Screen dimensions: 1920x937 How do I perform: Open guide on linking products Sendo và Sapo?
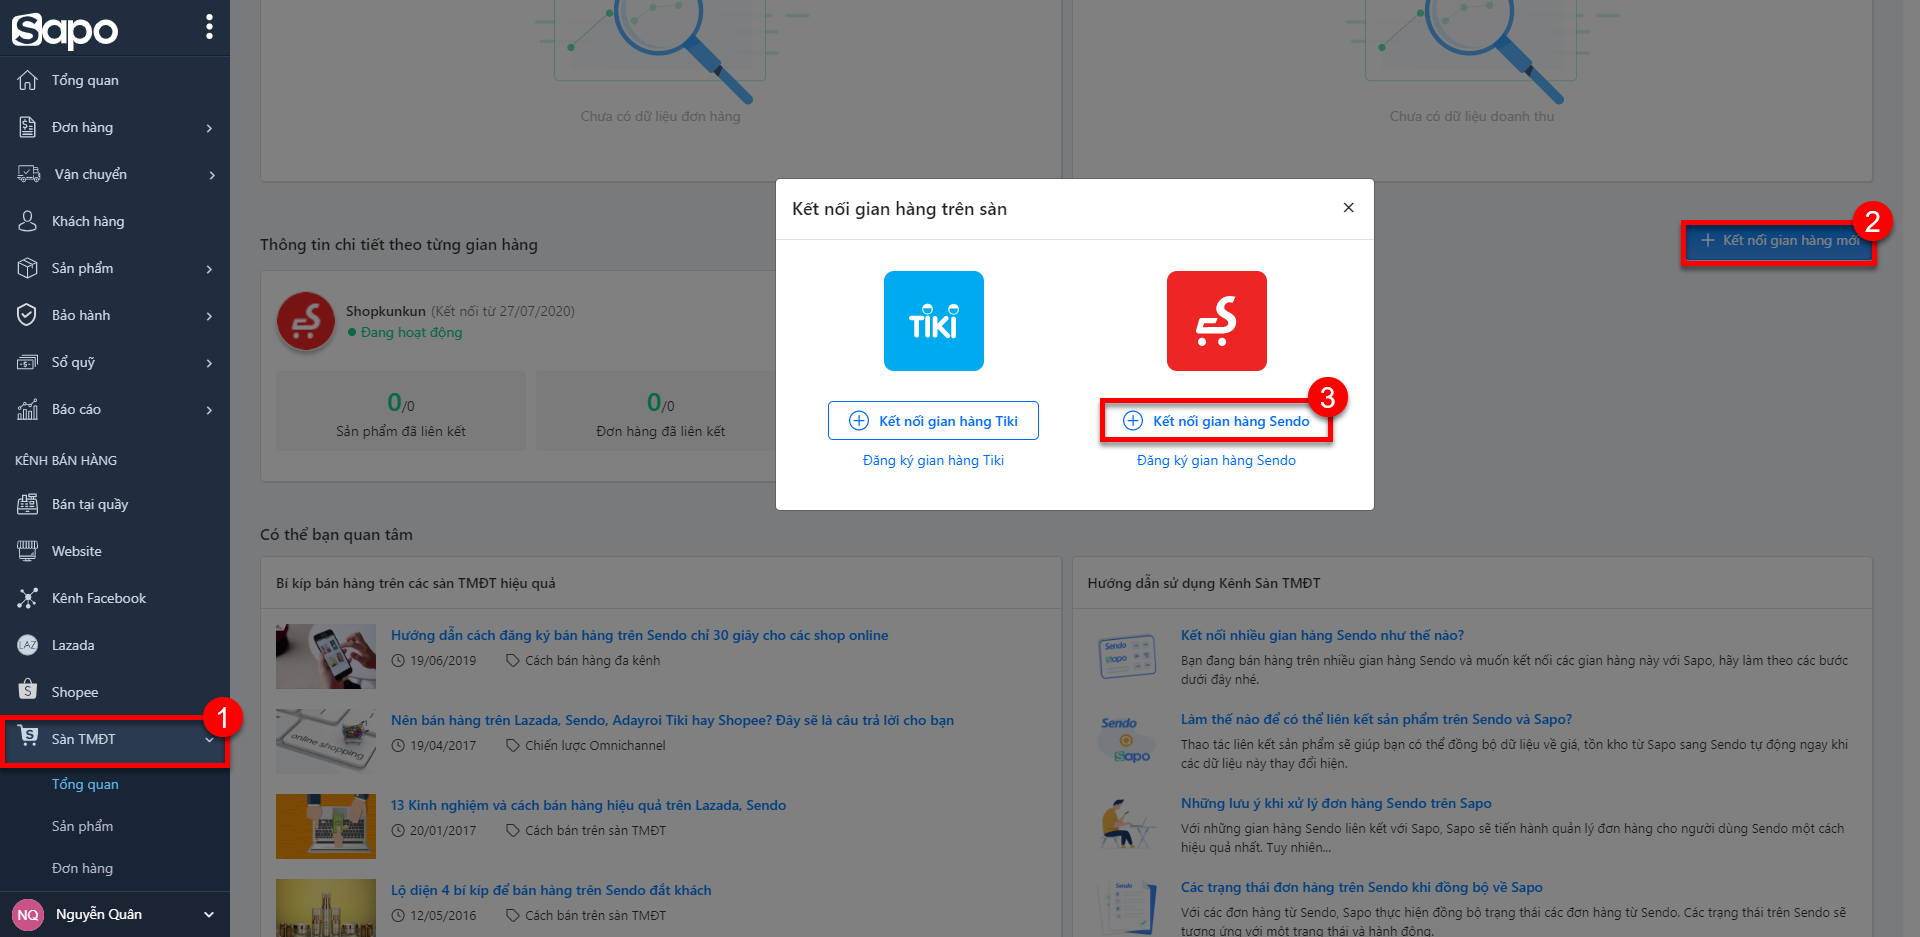1376,719
